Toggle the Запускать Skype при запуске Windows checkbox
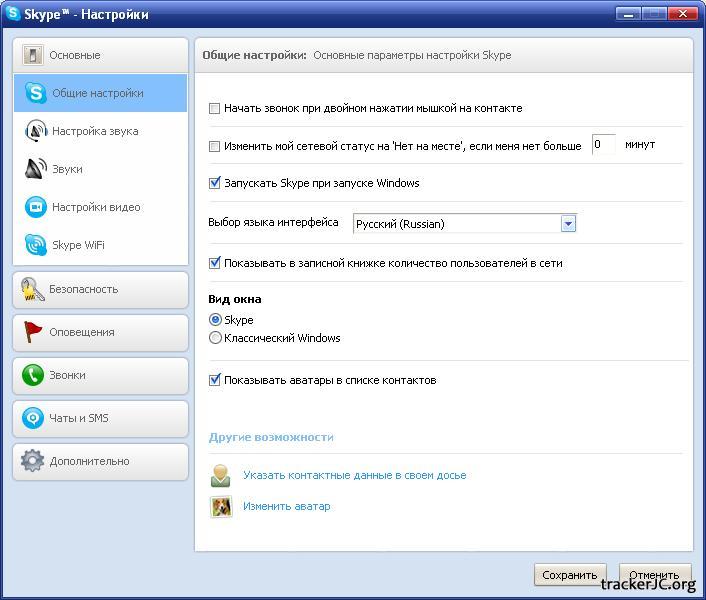706x600 pixels. point(214,183)
